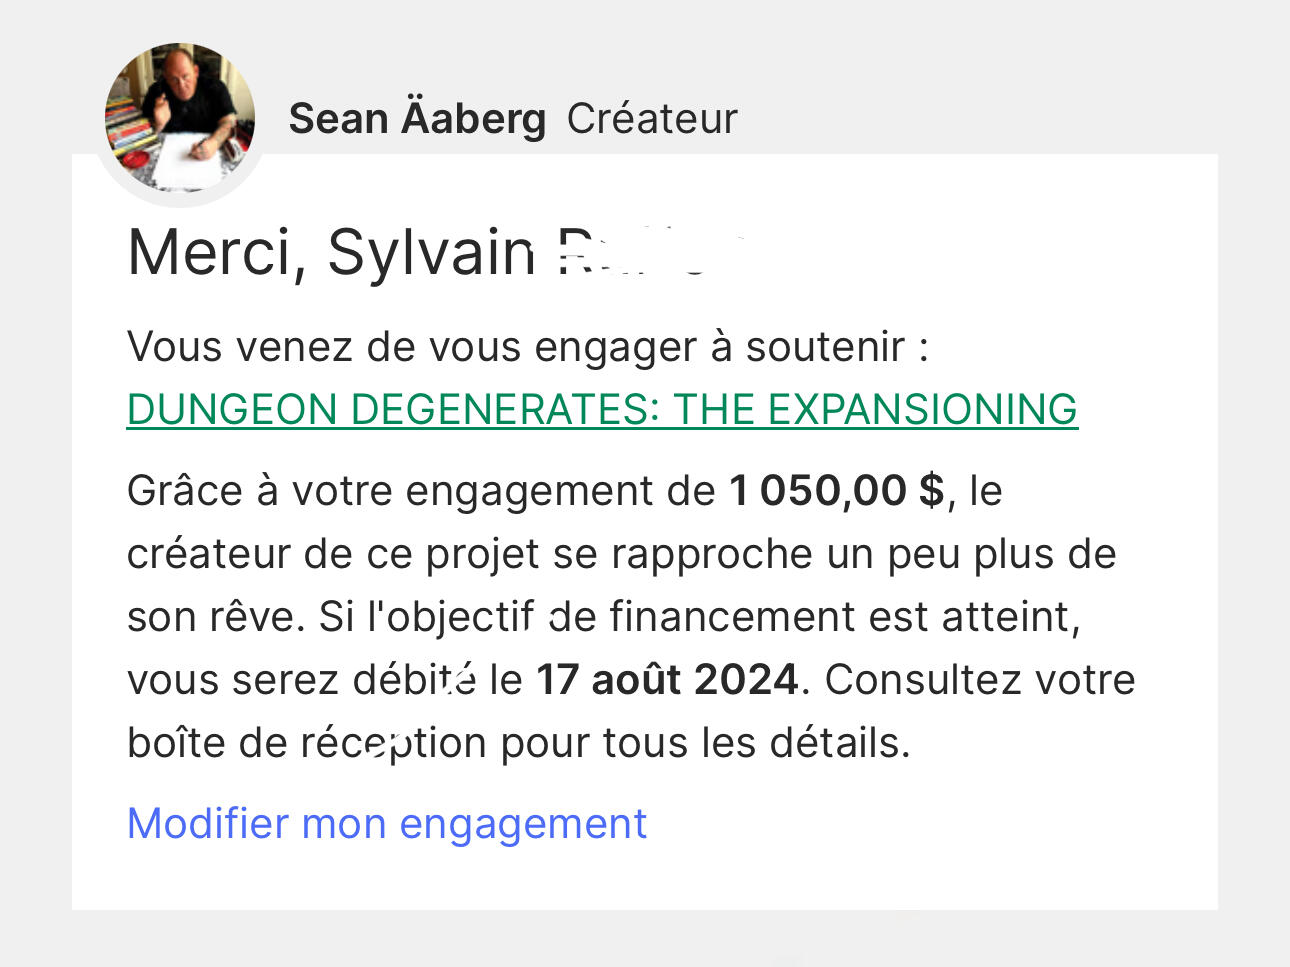Open the Modifier mon engagement link
The image size is (1290, 967).
[387, 823]
